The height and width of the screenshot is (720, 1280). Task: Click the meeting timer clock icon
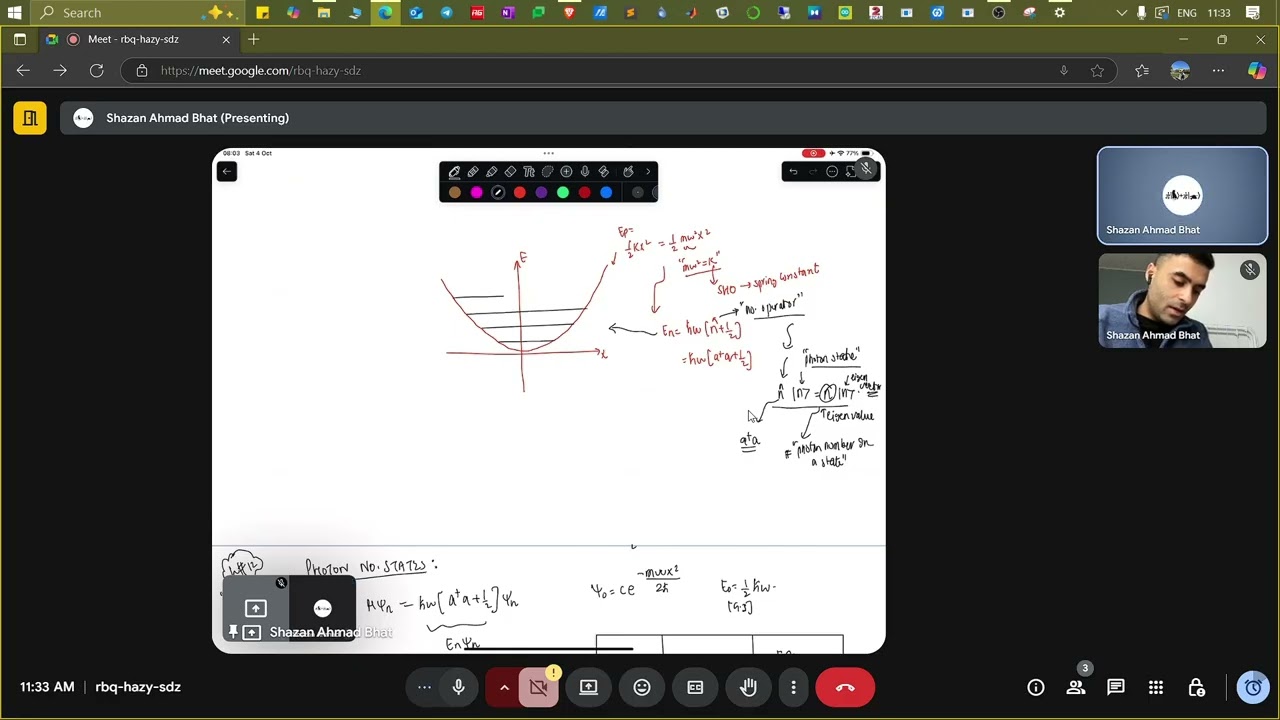tap(1253, 687)
